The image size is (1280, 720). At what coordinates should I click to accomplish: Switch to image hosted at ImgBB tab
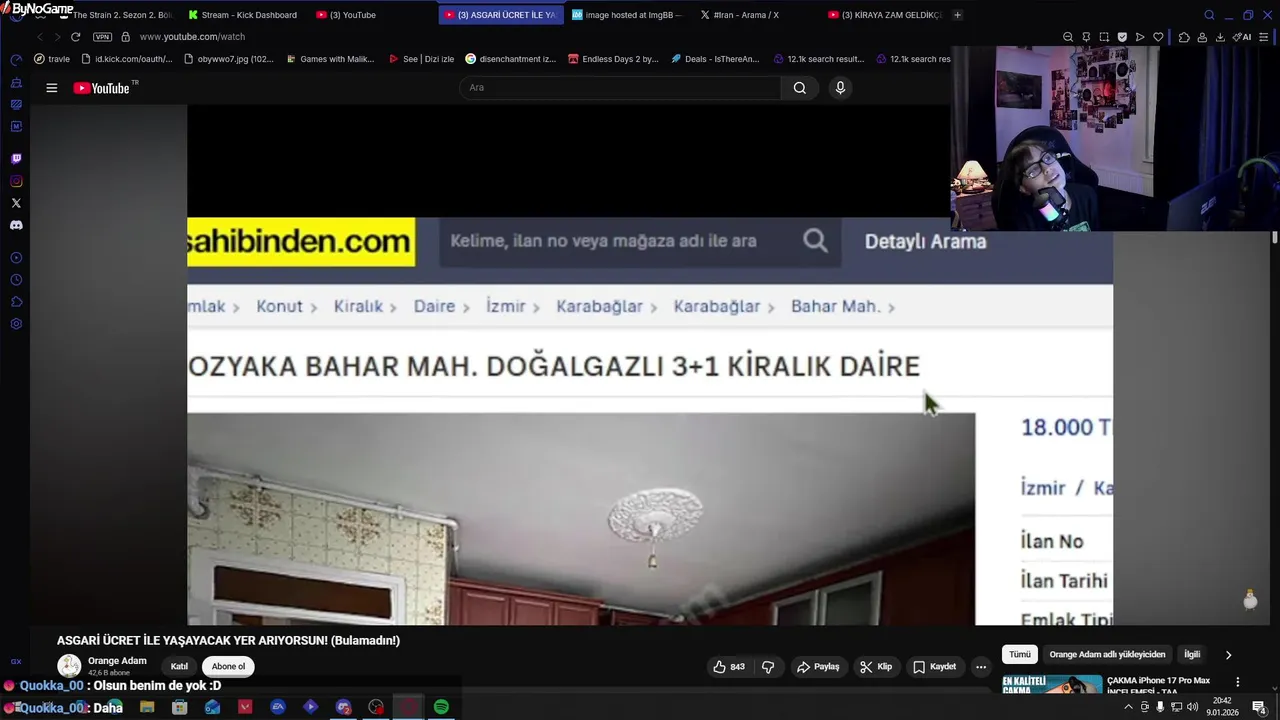point(627,15)
